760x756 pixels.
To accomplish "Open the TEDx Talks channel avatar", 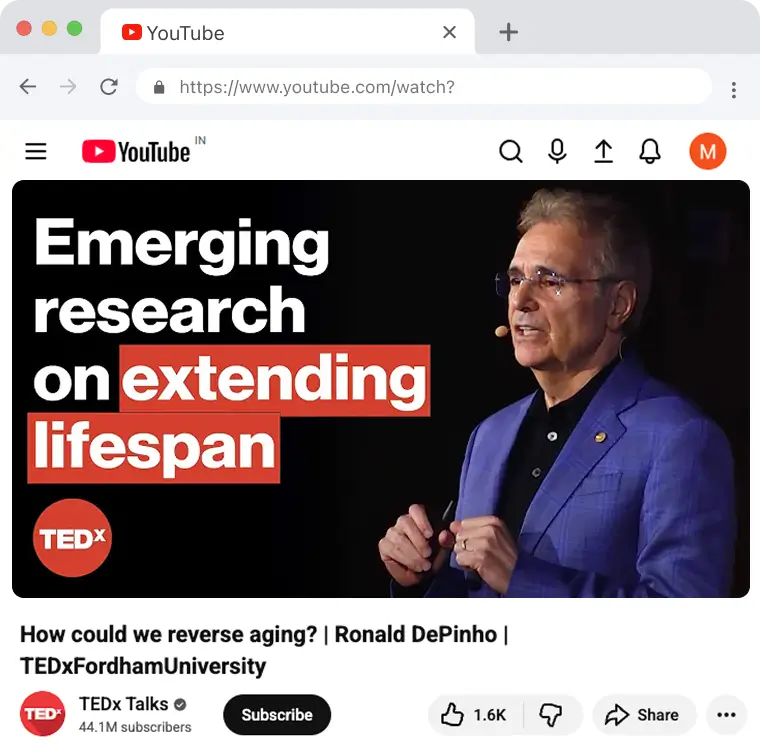I will click(43, 713).
